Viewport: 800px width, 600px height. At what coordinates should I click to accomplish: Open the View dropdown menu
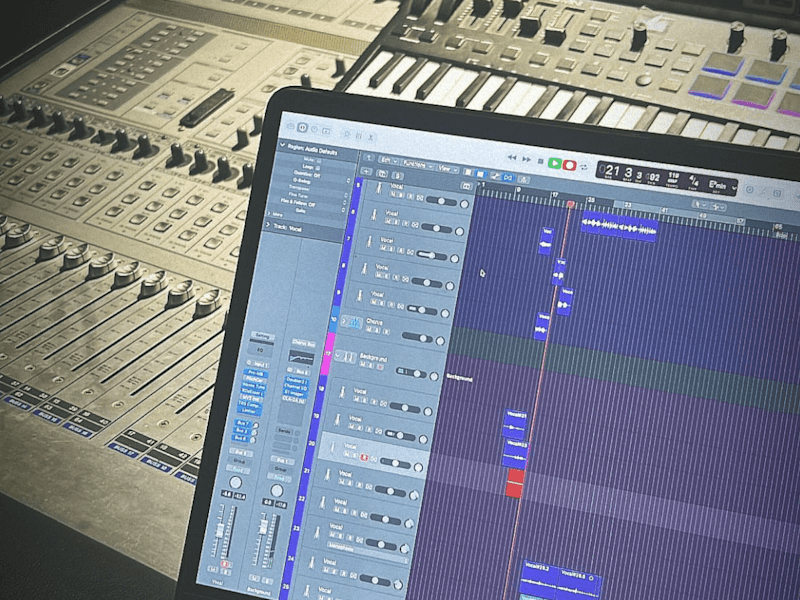pos(447,168)
